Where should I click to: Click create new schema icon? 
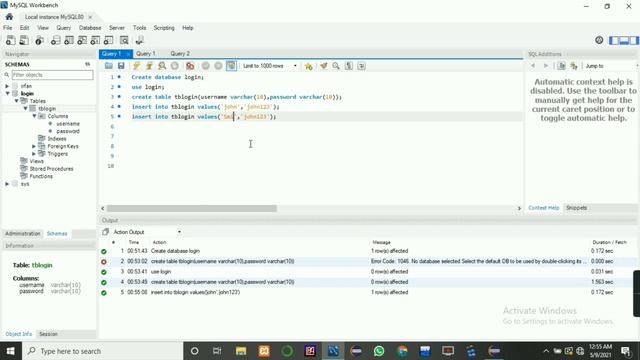pyautogui.click(x=56, y=40)
